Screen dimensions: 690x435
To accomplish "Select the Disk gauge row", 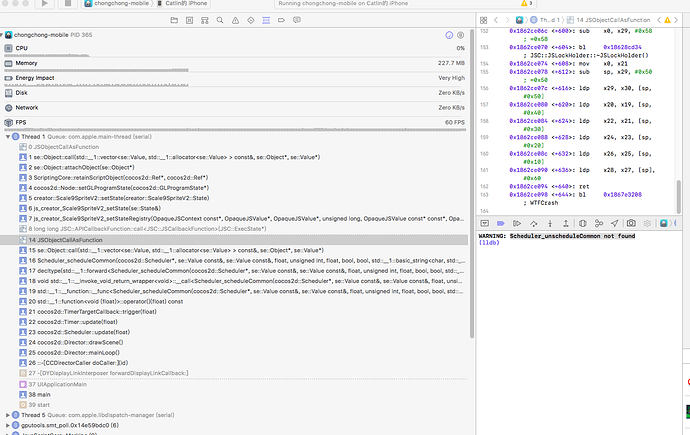I will 235,93.
